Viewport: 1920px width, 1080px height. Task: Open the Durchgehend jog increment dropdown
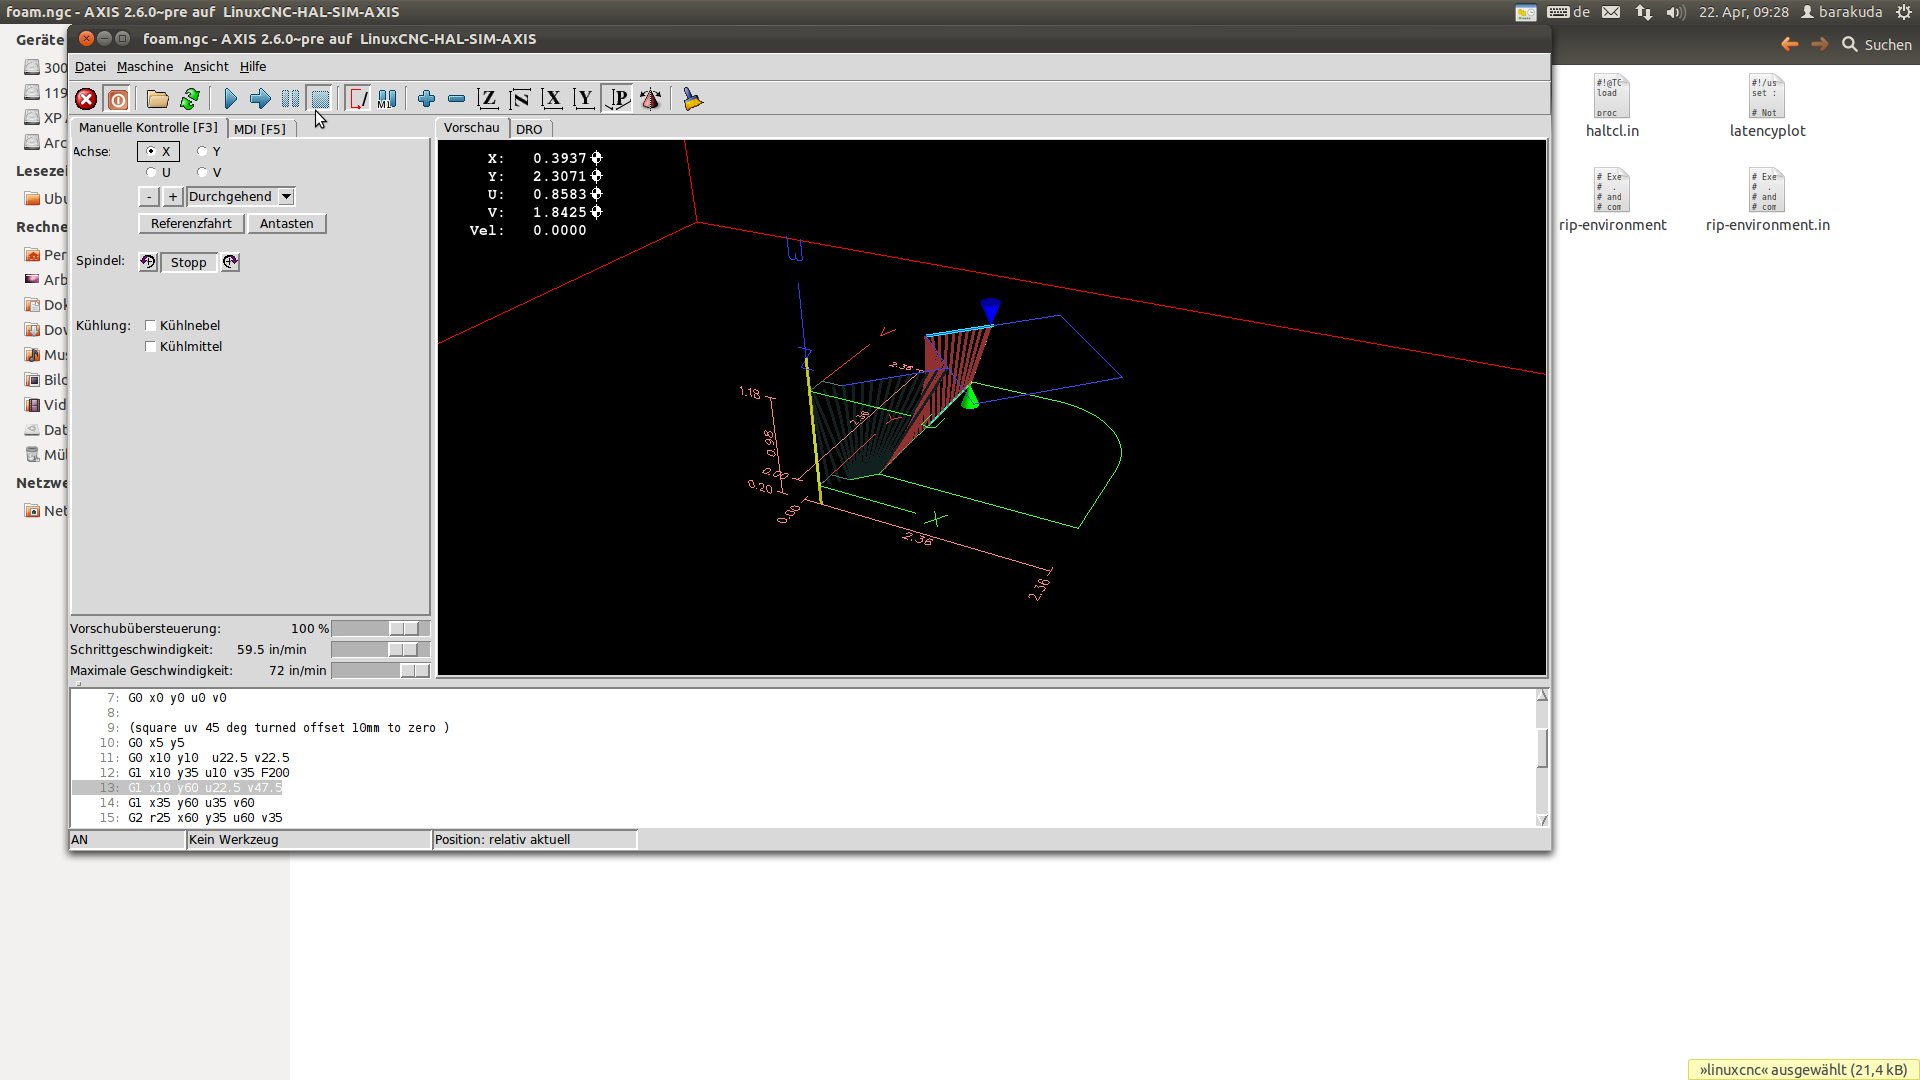pos(286,197)
